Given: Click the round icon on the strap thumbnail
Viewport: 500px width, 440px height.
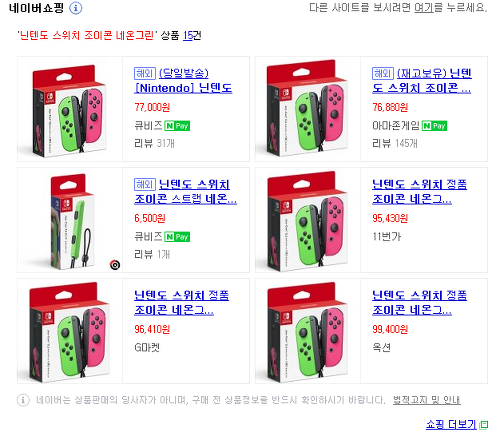Looking at the screenshot, I should click(115, 265).
